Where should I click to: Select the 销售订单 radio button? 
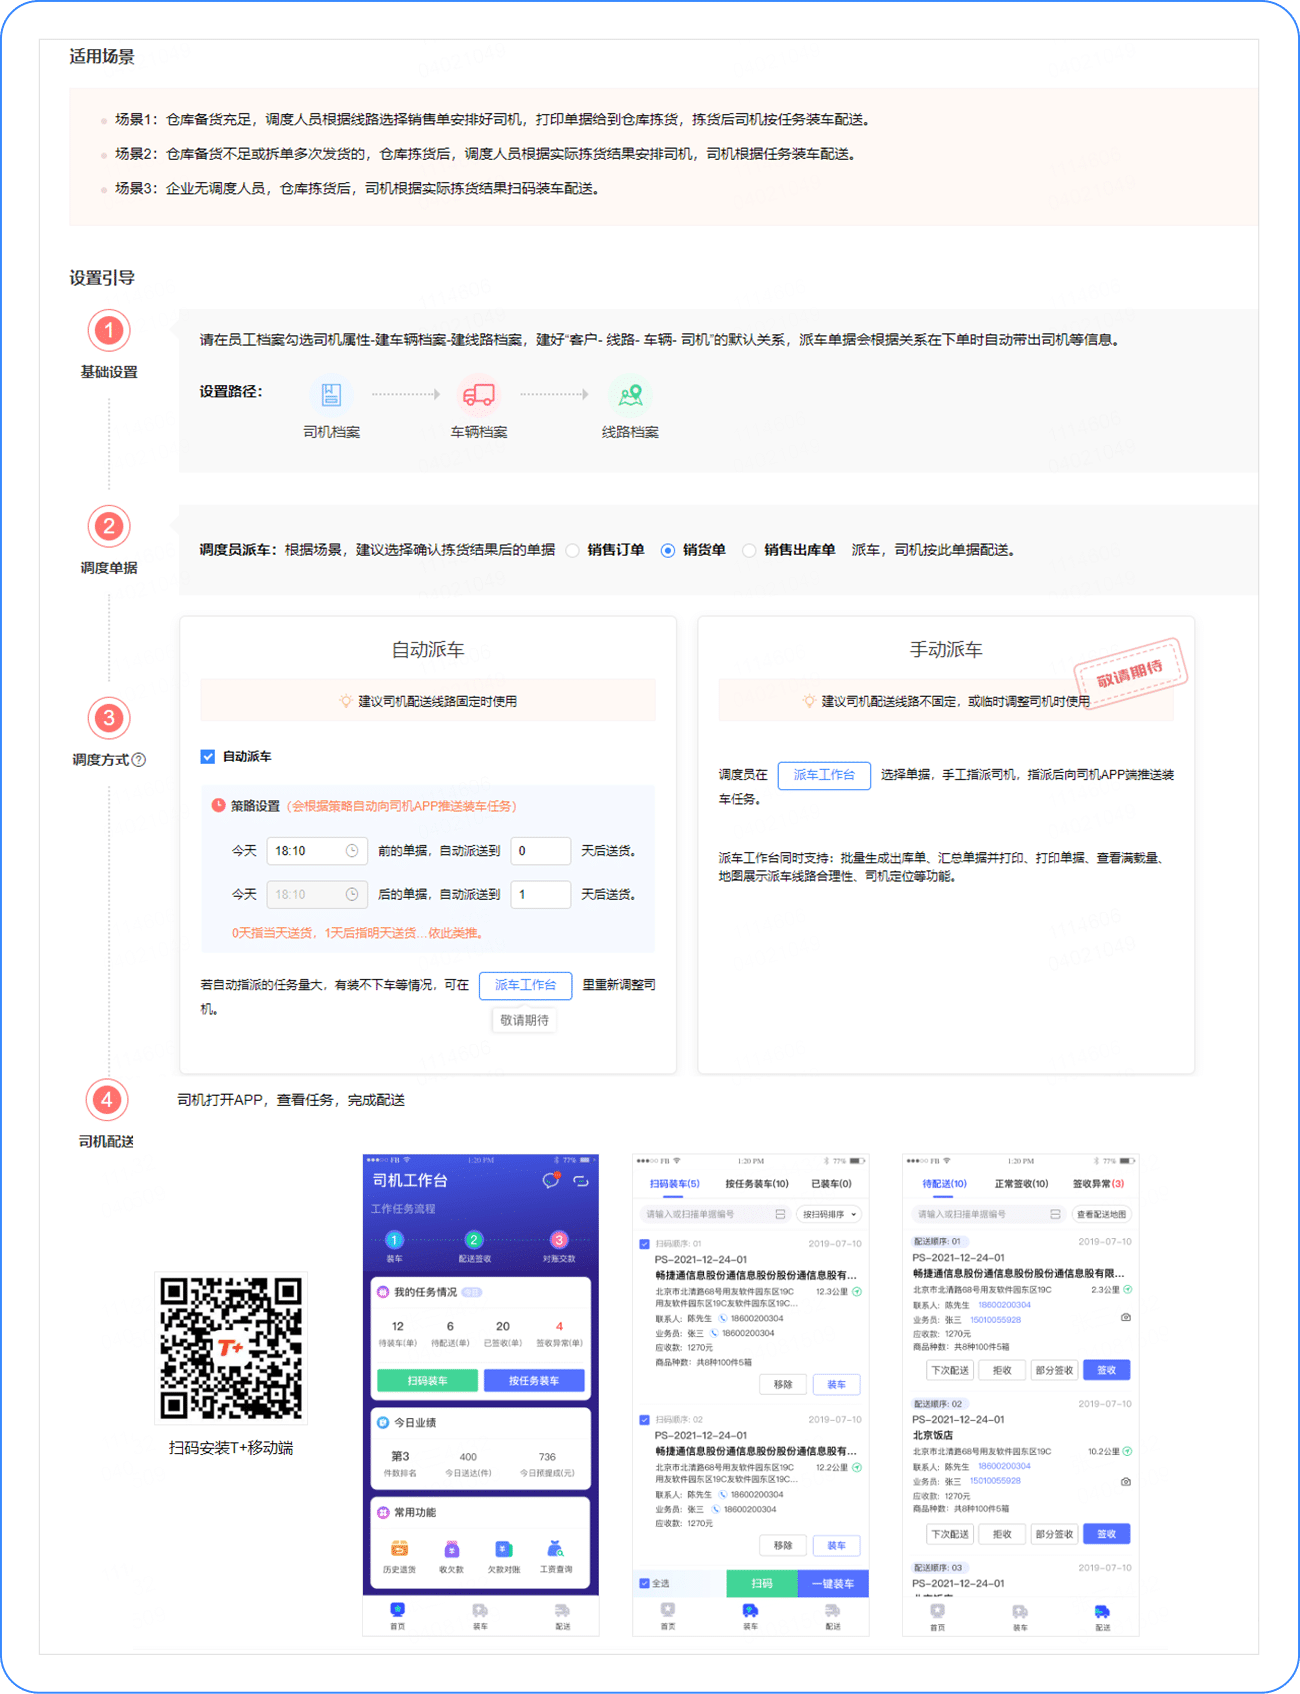573,551
